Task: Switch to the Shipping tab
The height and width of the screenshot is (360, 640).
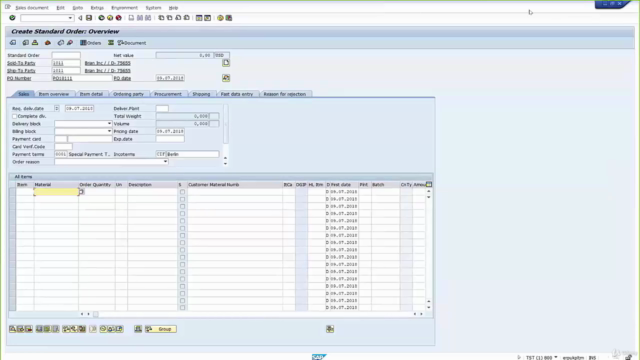Action: point(201,94)
